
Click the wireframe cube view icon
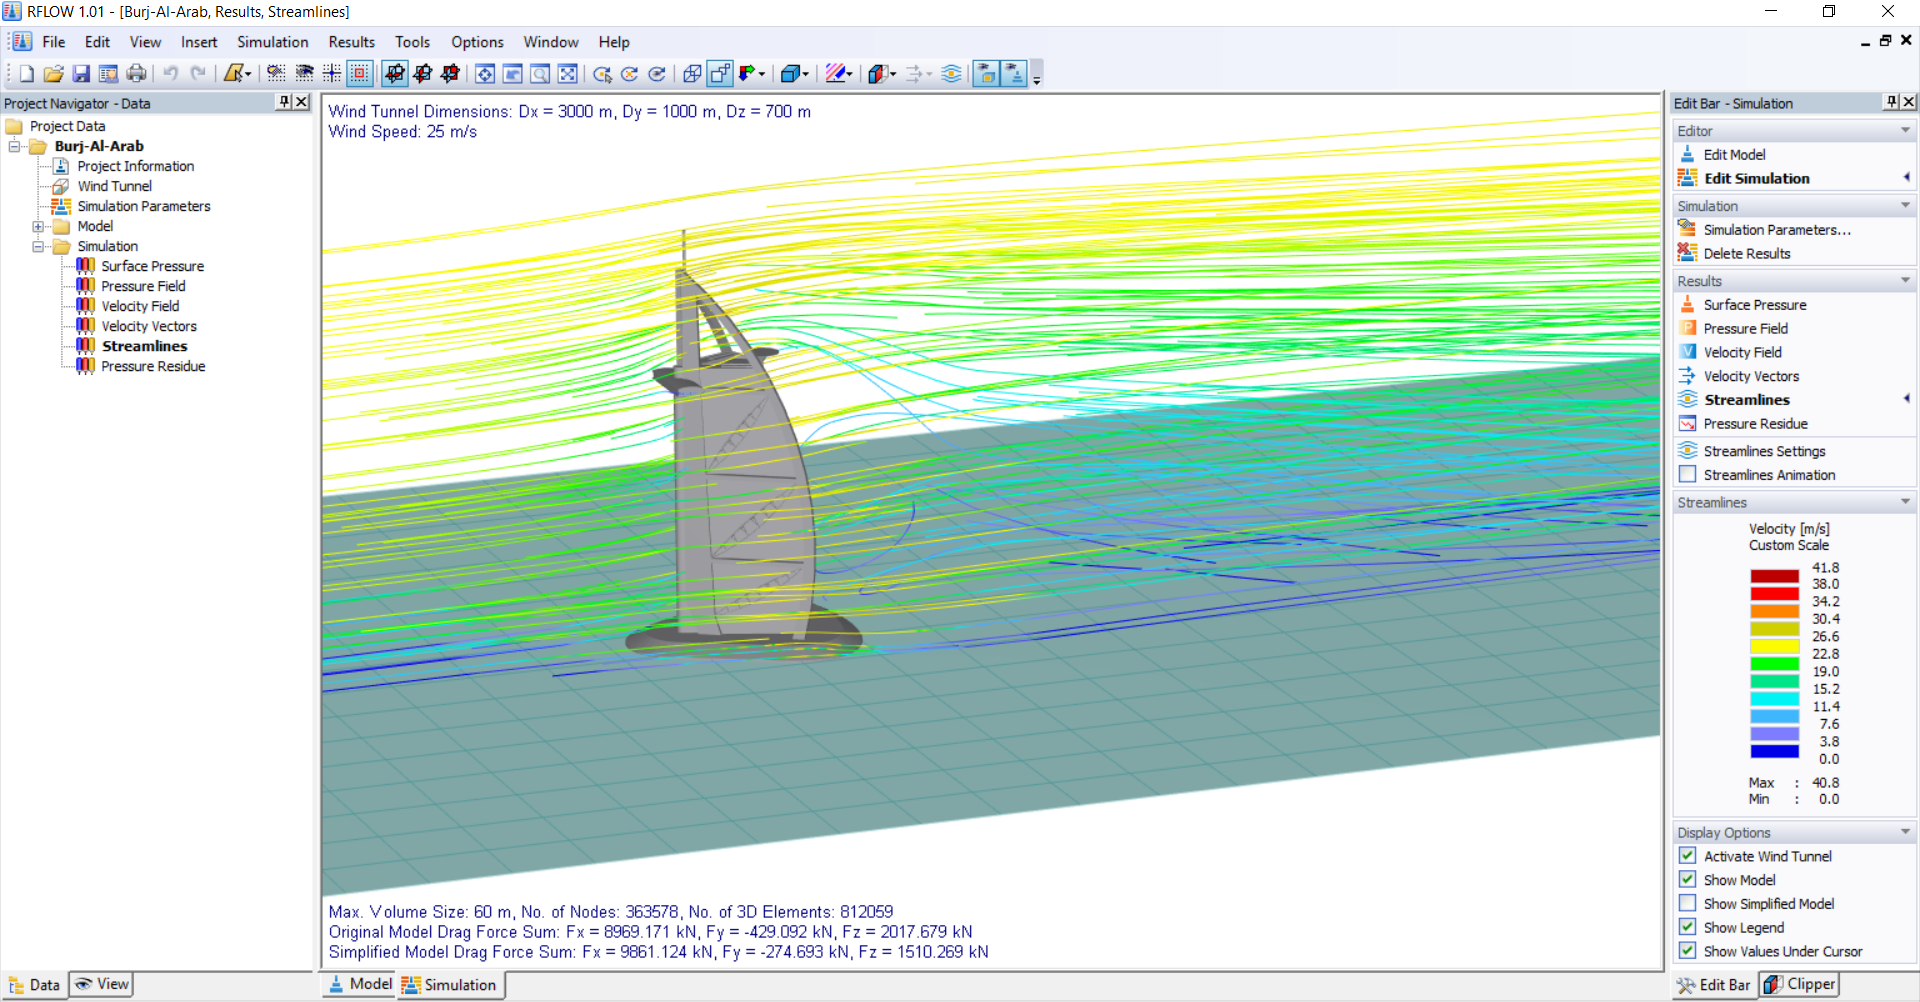[x=691, y=74]
